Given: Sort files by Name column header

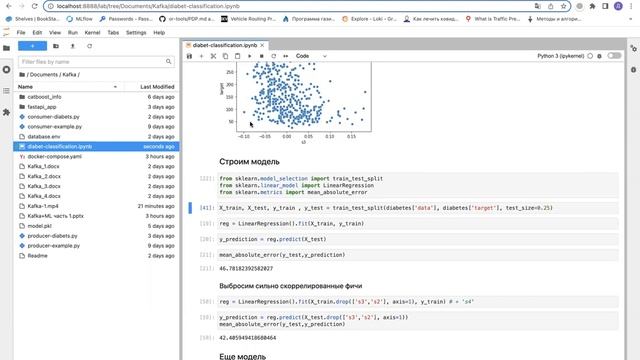Looking at the screenshot, I should [69, 87].
